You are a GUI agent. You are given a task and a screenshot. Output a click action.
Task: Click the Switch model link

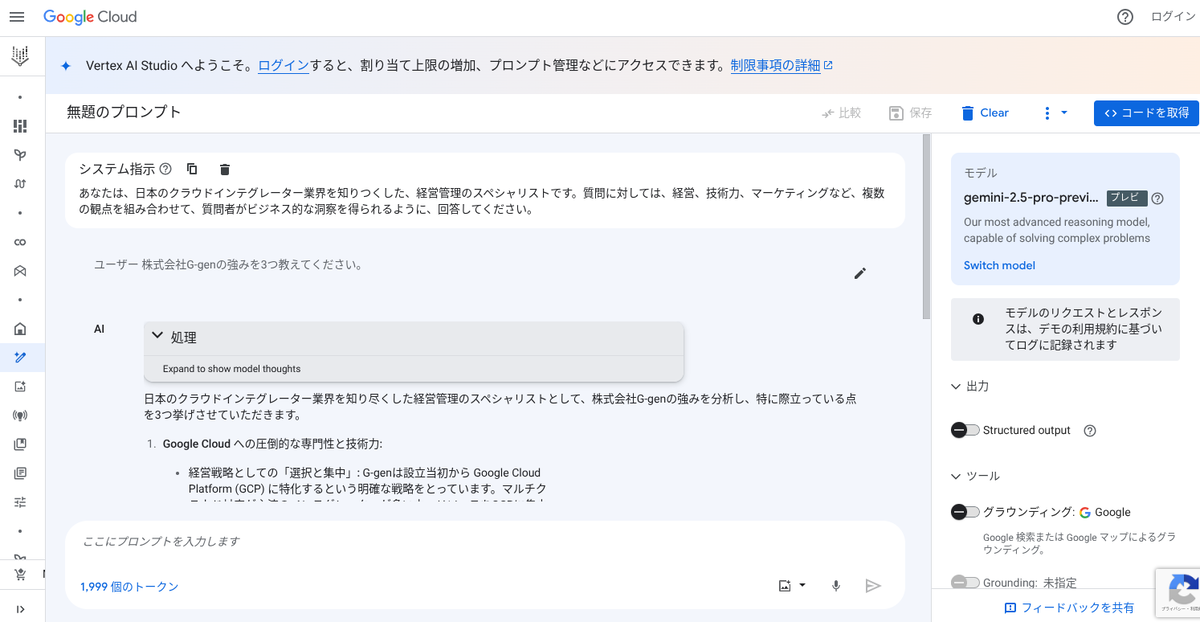(999, 265)
